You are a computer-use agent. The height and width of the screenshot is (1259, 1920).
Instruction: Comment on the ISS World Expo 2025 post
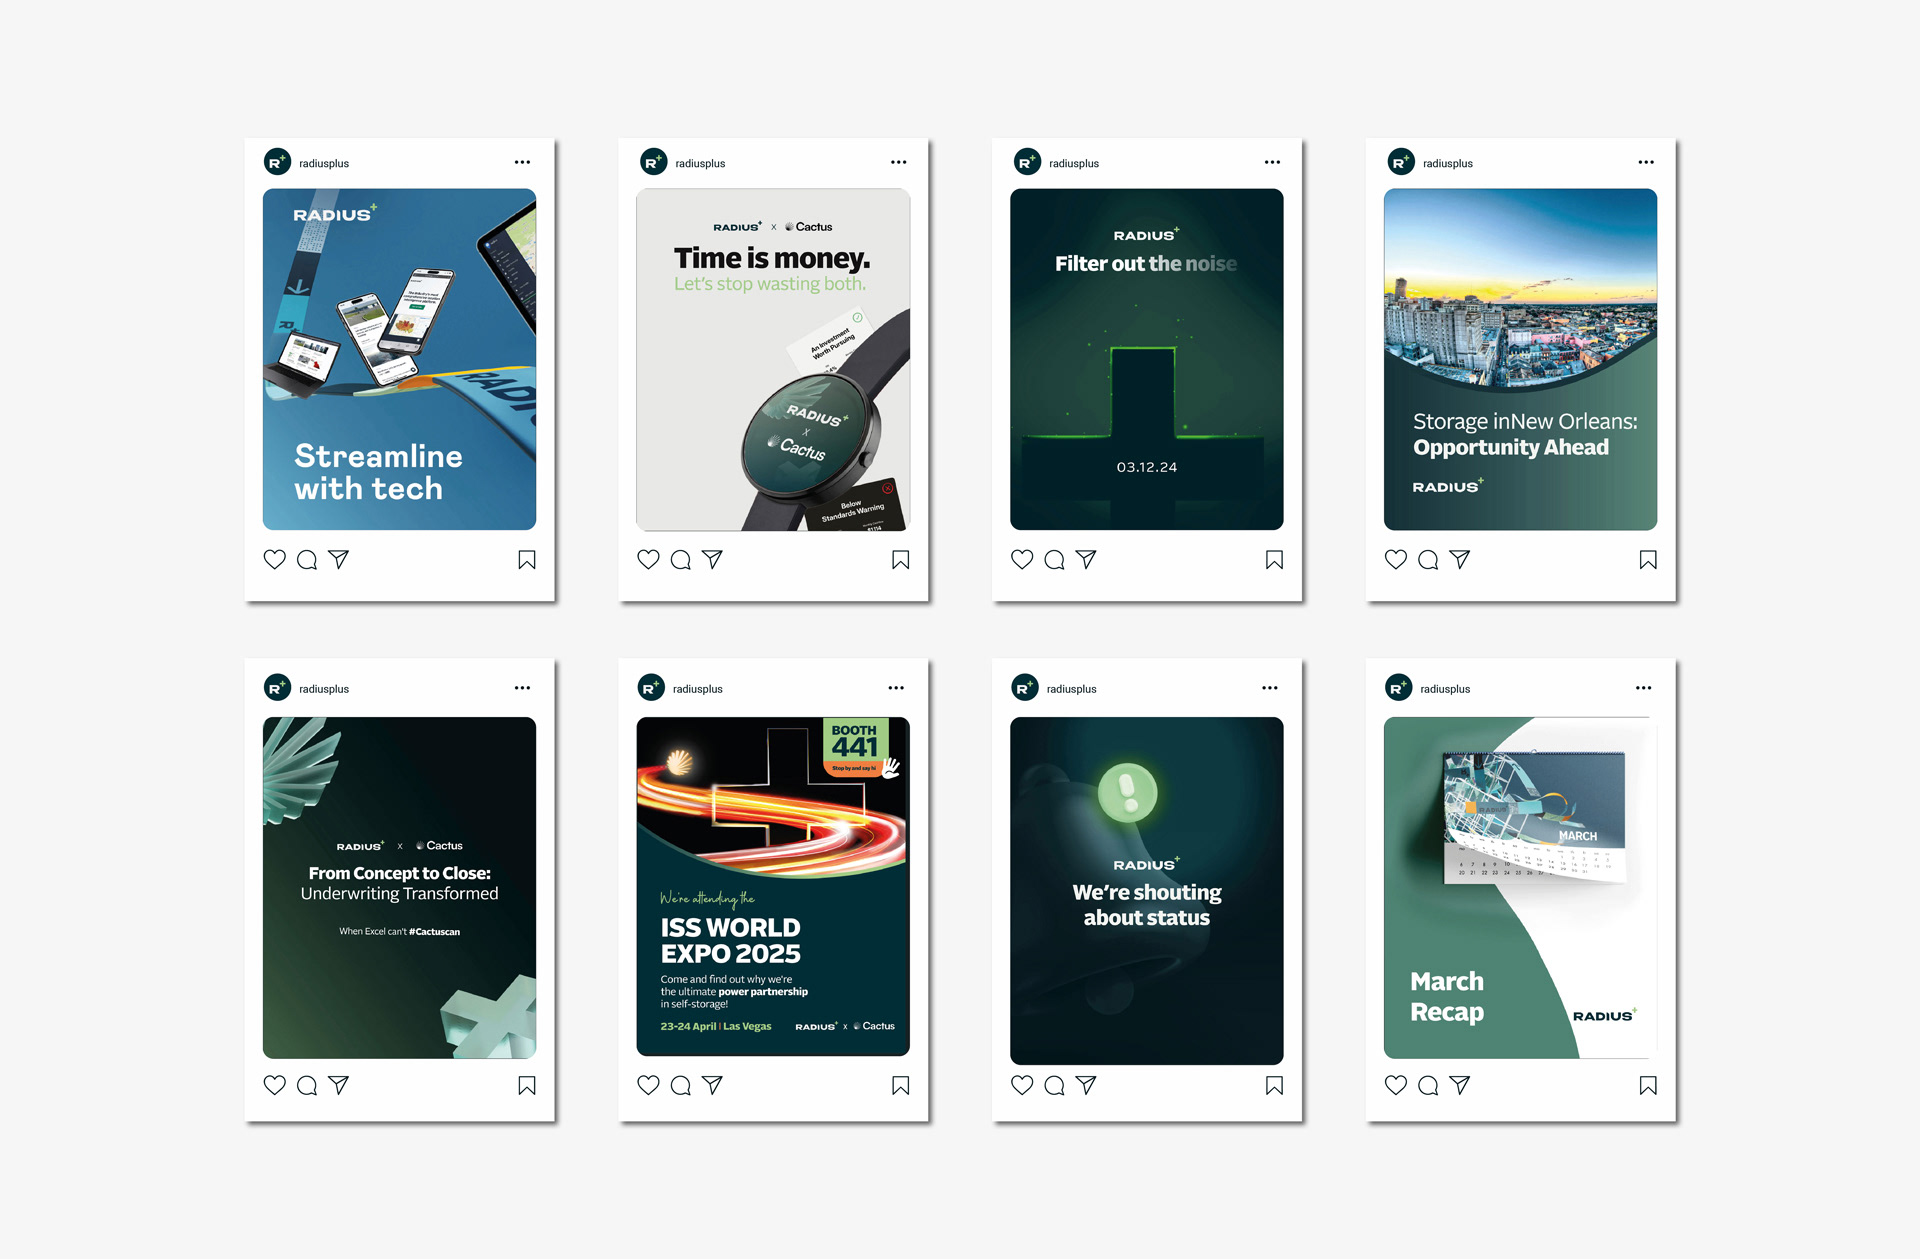pyautogui.click(x=681, y=1085)
